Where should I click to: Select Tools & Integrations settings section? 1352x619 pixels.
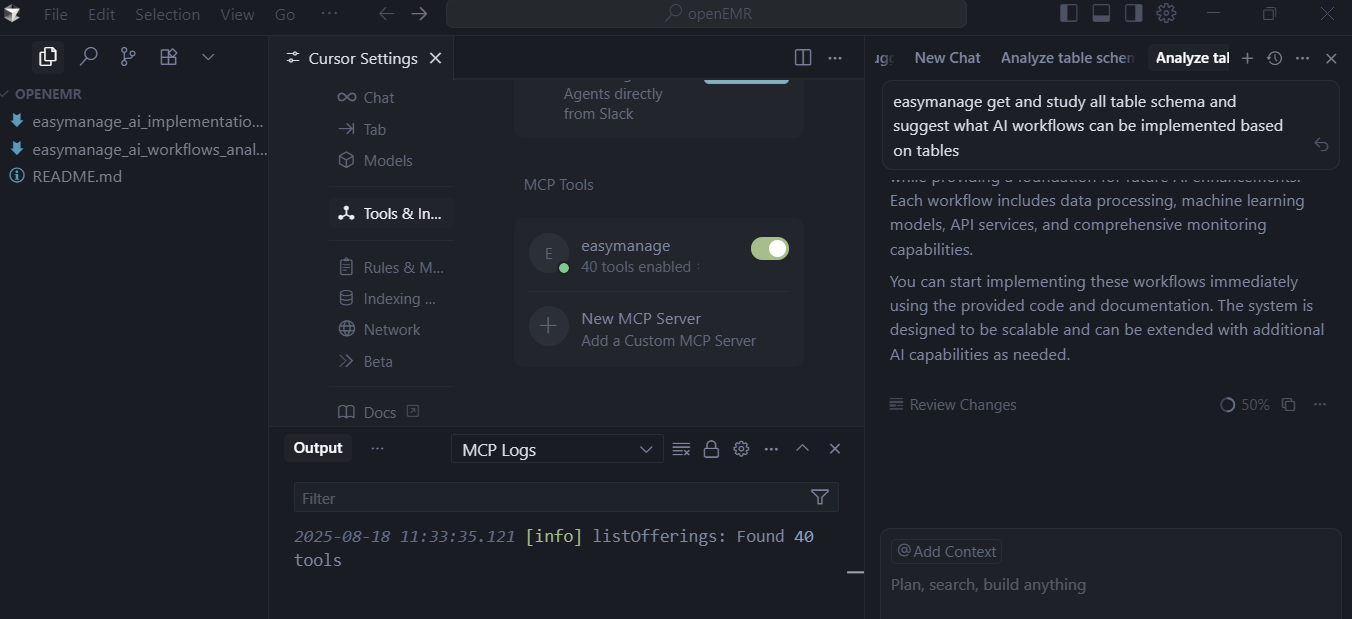click(x=391, y=213)
